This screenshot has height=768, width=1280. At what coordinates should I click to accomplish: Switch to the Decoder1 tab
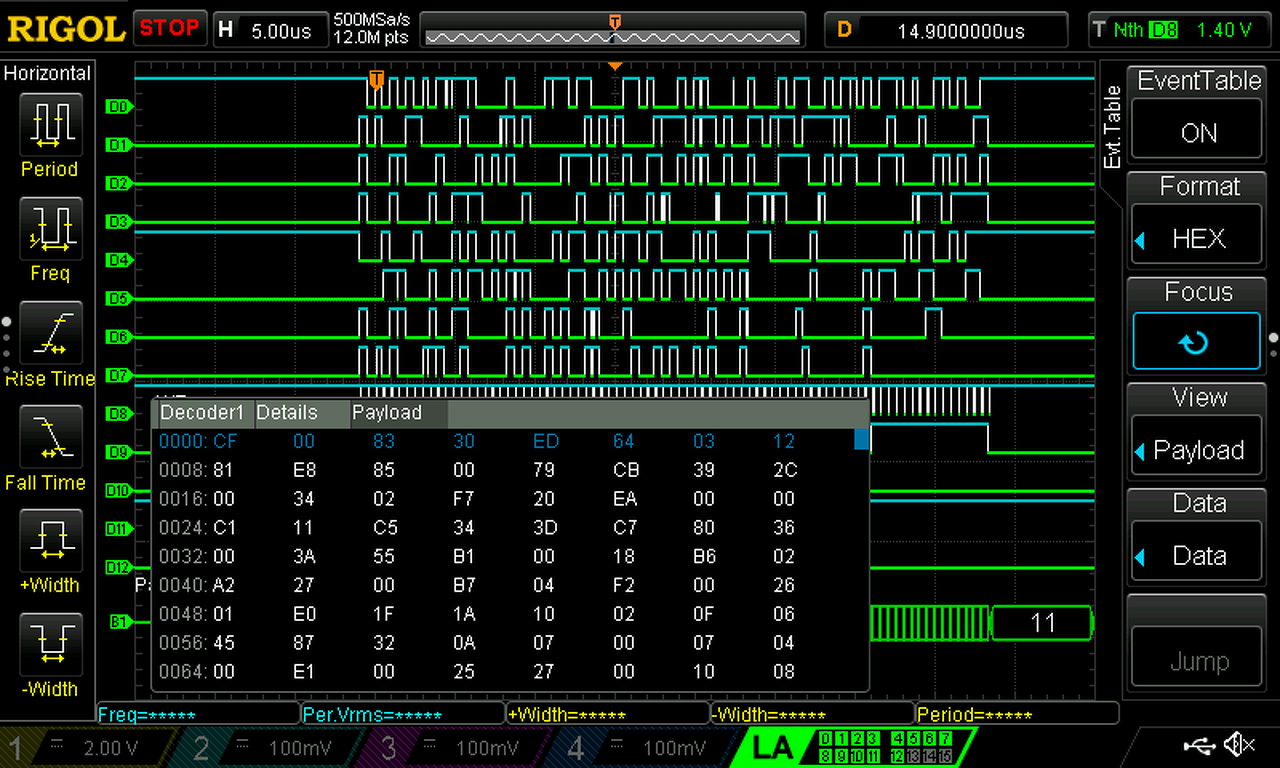coord(203,413)
